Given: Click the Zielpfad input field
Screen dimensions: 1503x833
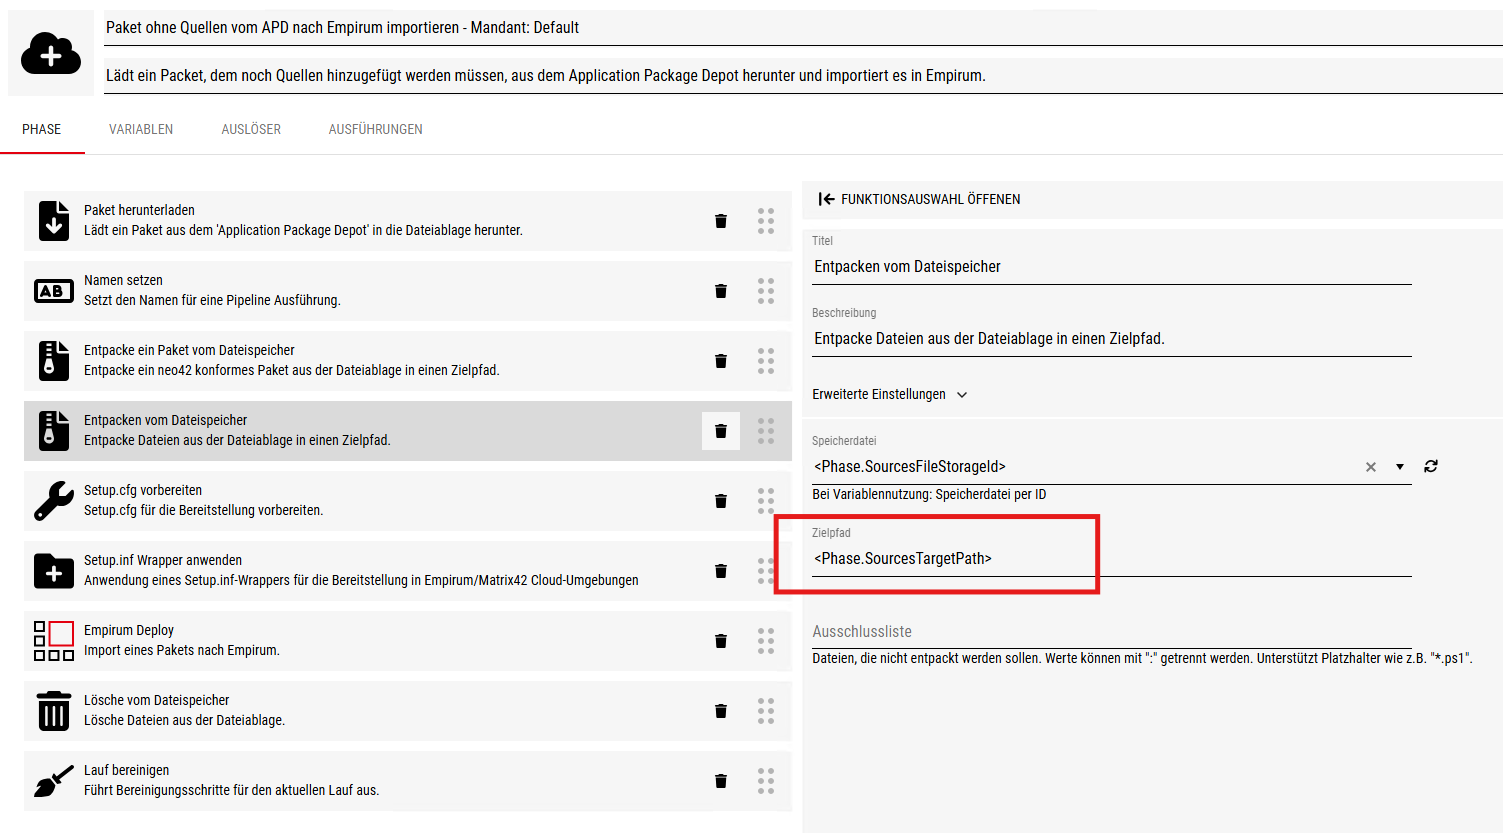Looking at the screenshot, I should click(1110, 559).
